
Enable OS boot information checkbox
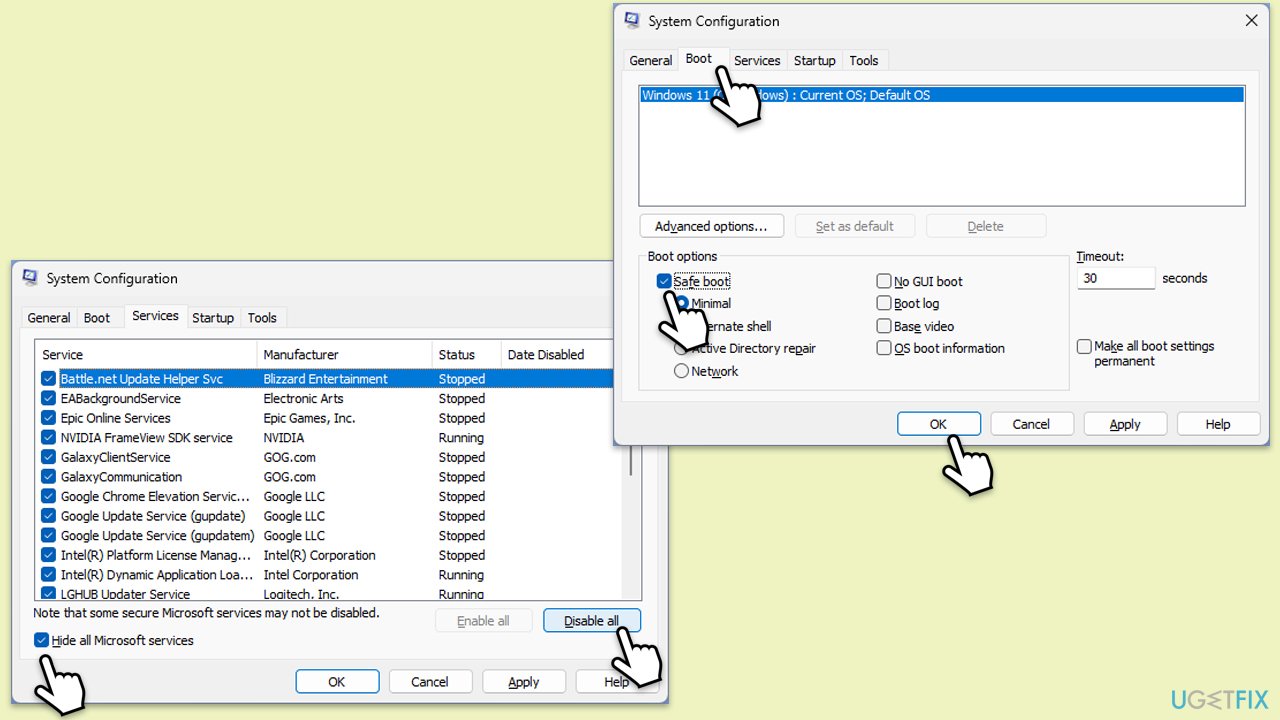point(884,348)
